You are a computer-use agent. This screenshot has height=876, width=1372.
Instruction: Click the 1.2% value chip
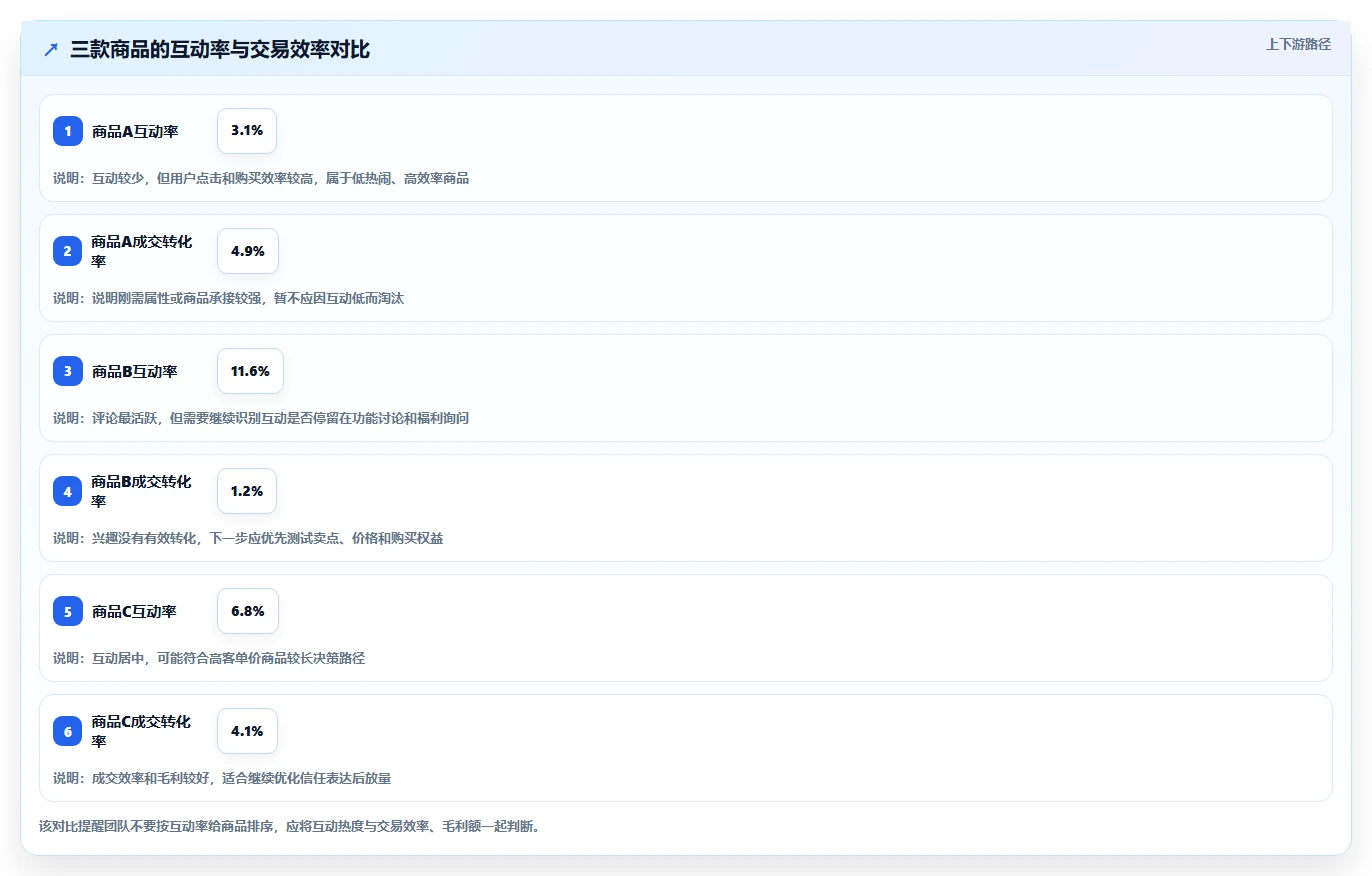pyautogui.click(x=247, y=491)
